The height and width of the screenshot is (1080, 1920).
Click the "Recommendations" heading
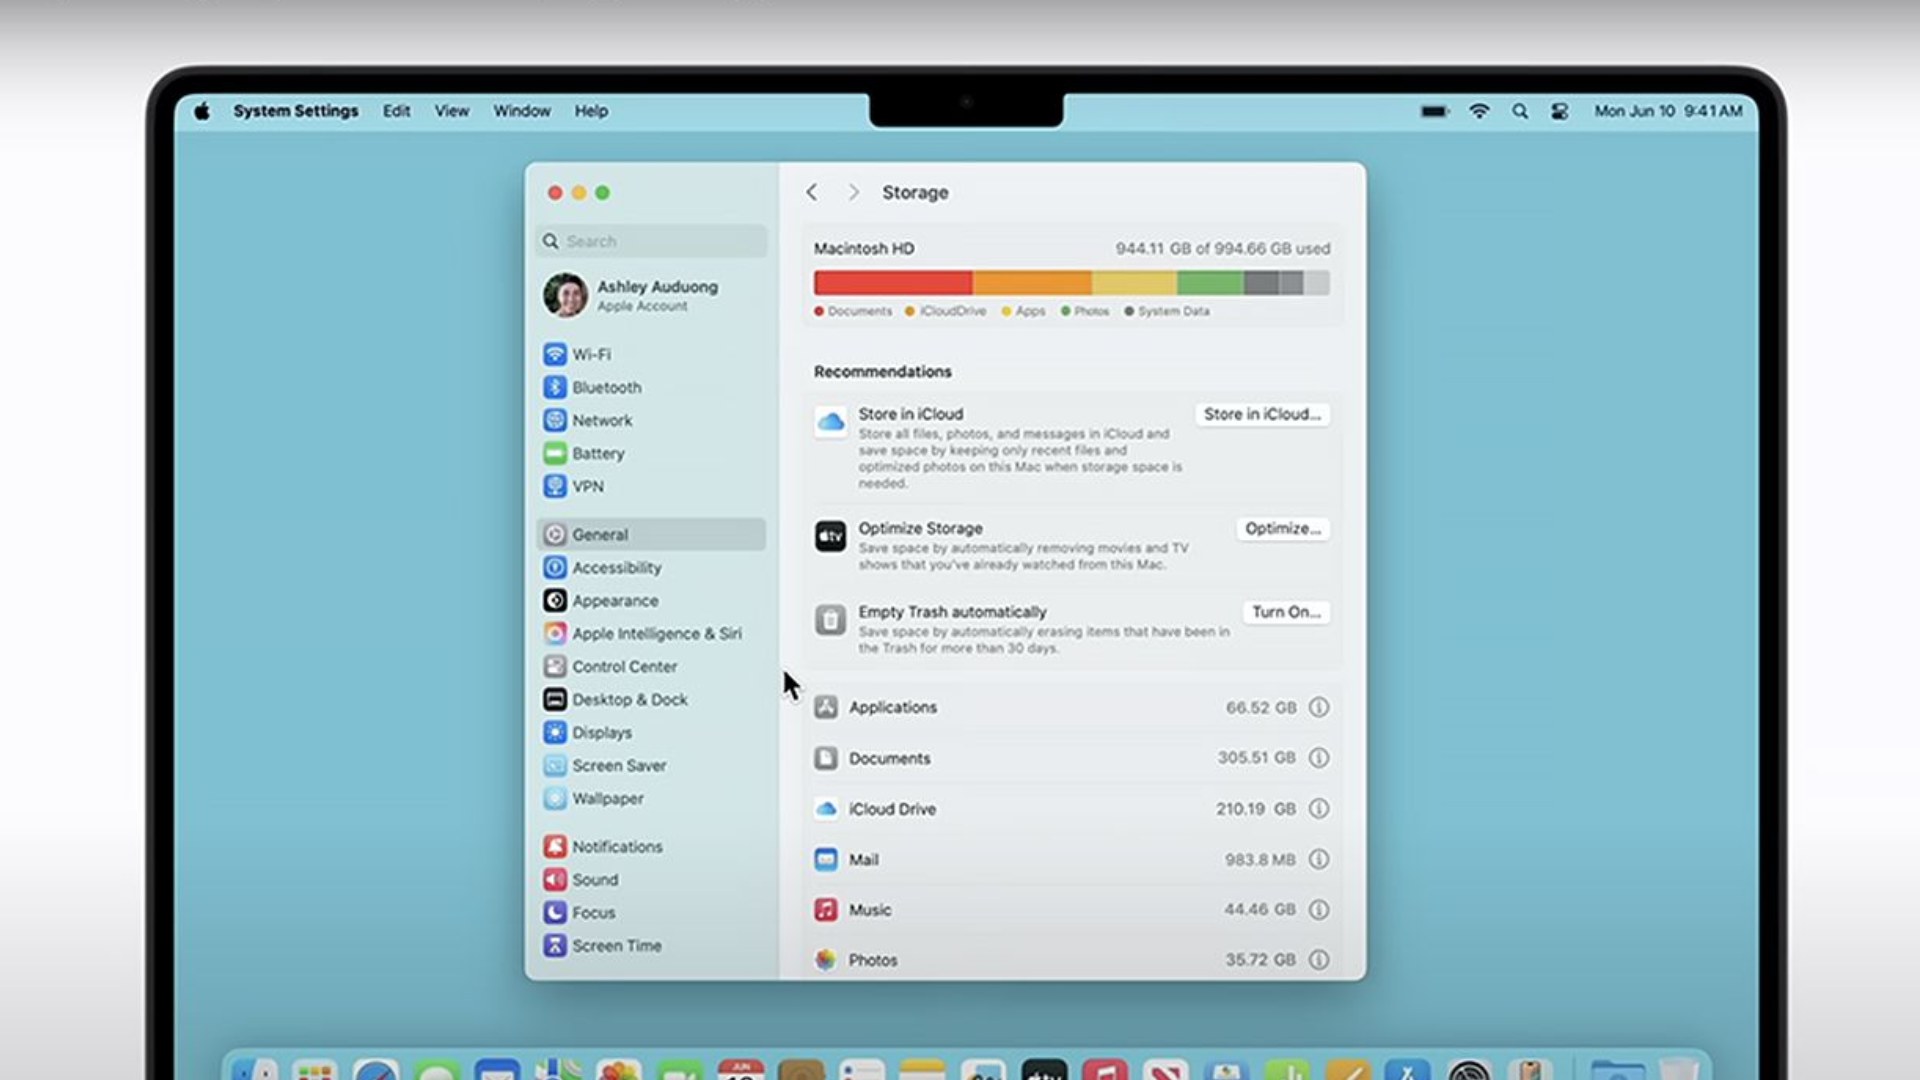[883, 371]
